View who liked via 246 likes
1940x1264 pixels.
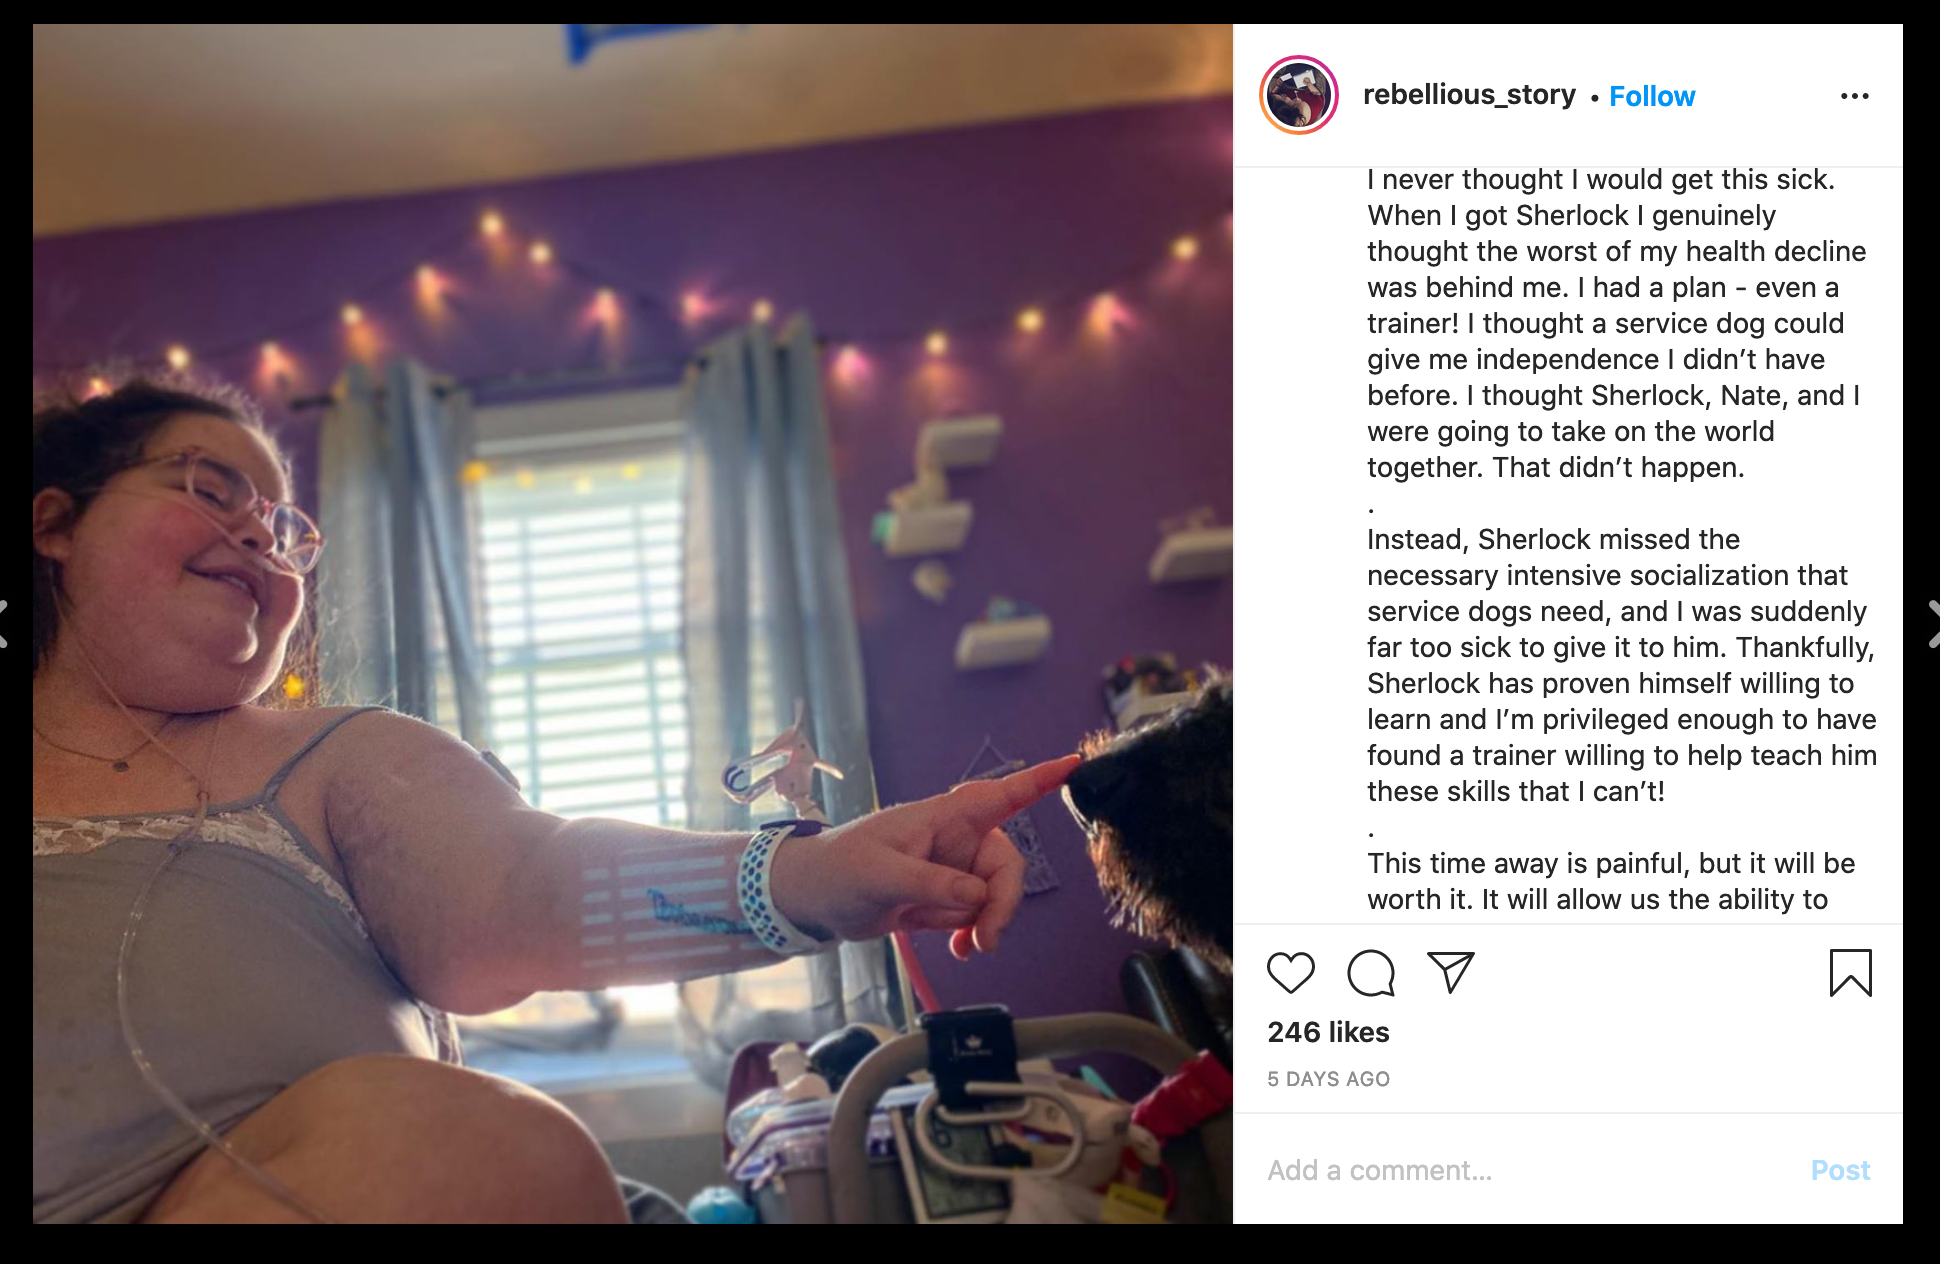pyautogui.click(x=1328, y=1032)
